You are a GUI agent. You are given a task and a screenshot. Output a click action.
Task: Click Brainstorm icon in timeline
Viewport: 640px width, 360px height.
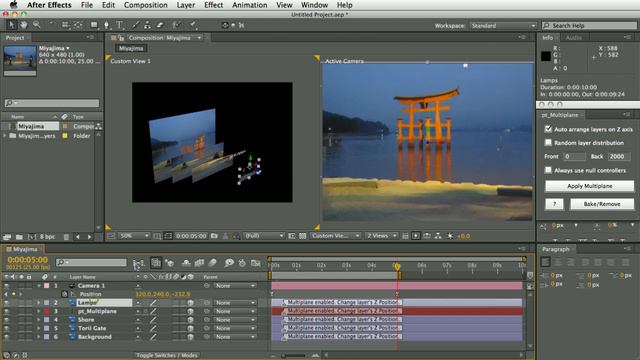click(229, 263)
